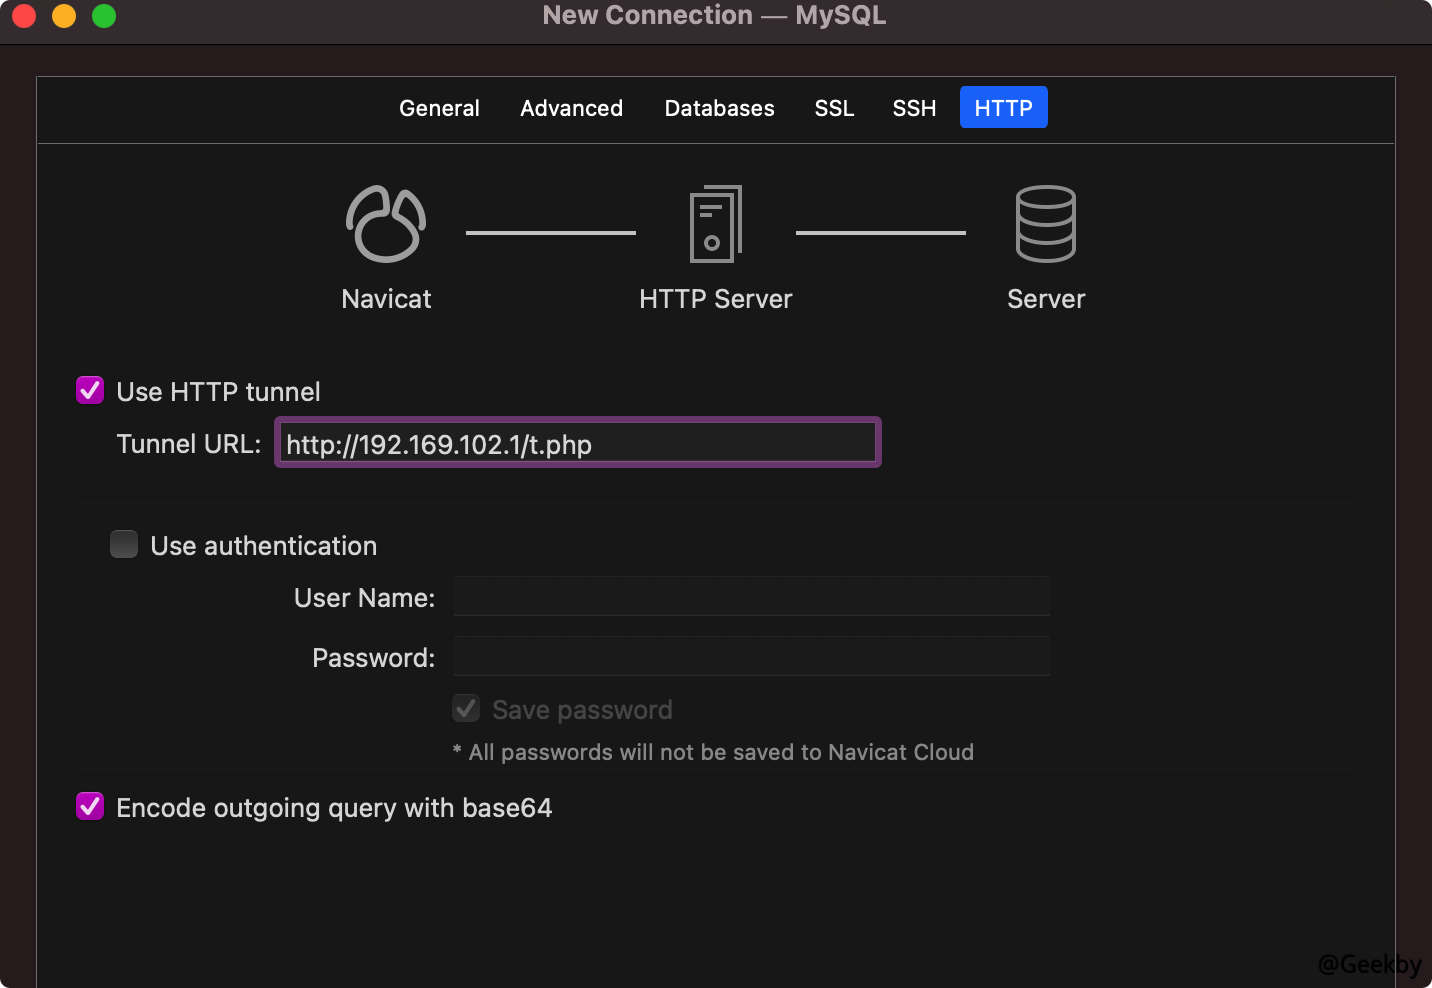This screenshot has height=988, width=1432.
Task: Click the 'Server' label under database icon
Action: tap(1046, 299)
